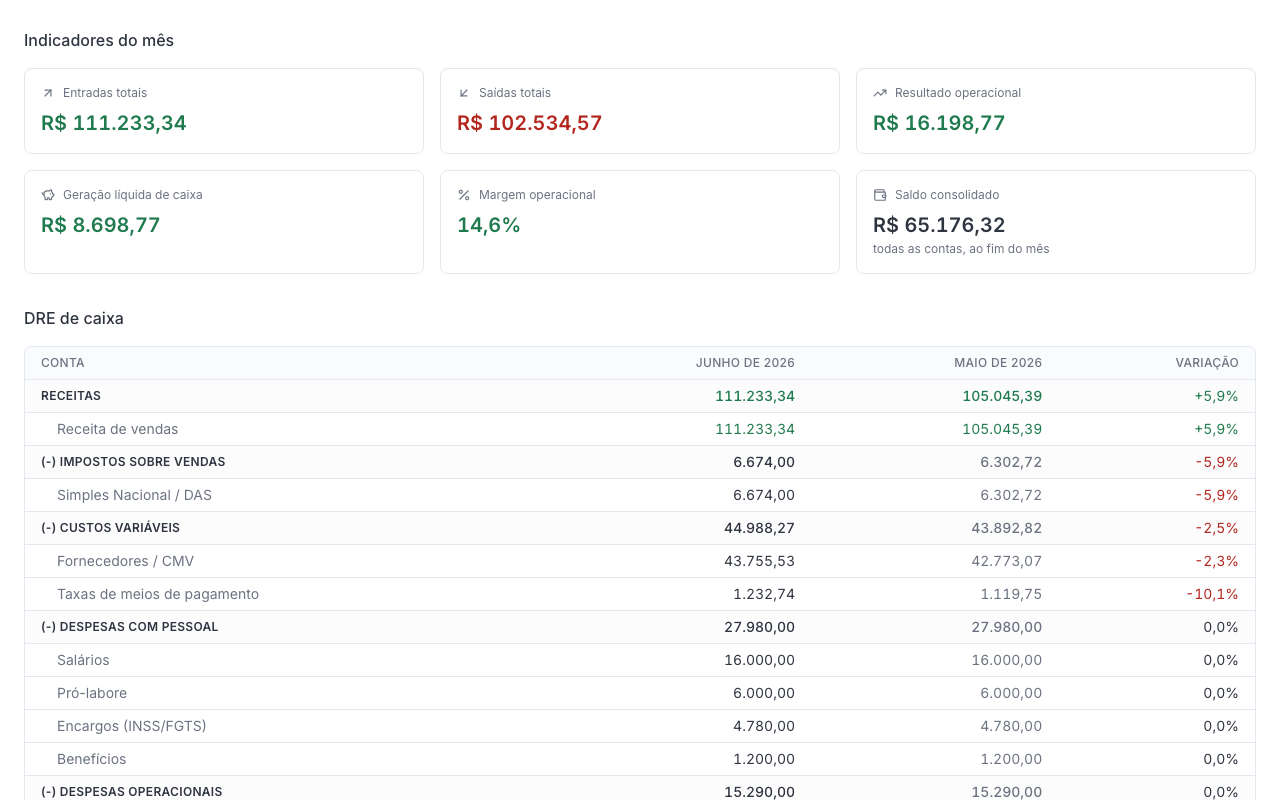Click the trend icon beside Resultado operacional
Viewport: 1280px width, 800px height.
[880, 93]
